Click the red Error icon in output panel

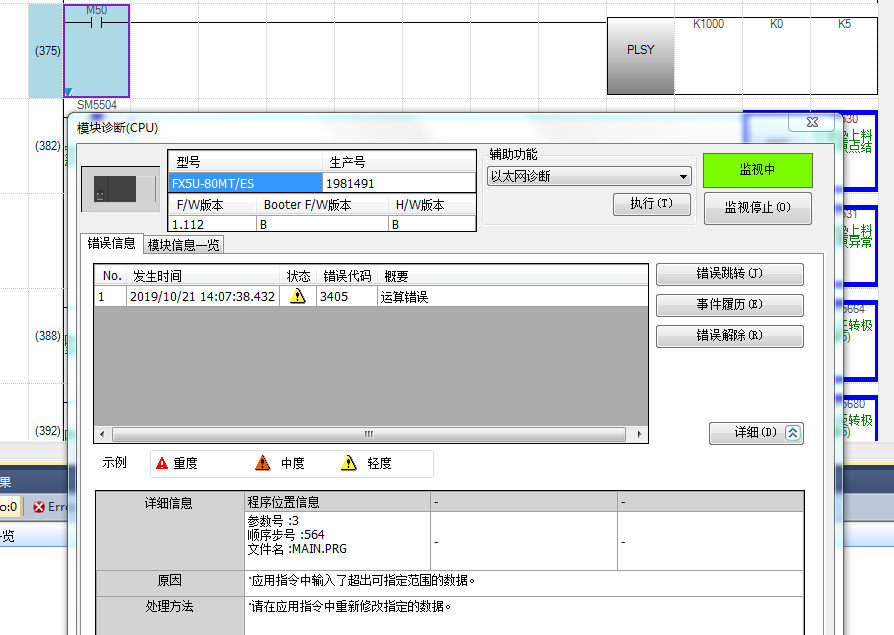tap(39, 507)
